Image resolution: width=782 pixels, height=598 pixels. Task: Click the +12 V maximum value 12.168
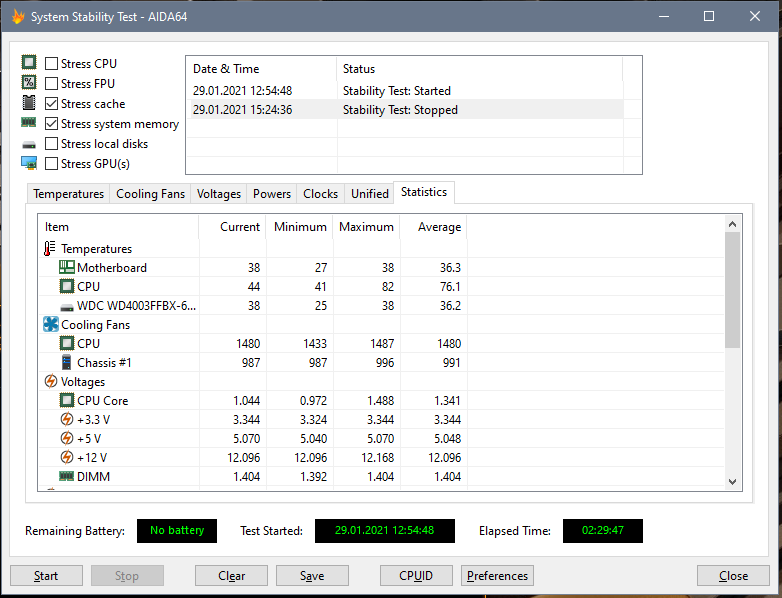[x=378, y=457]
